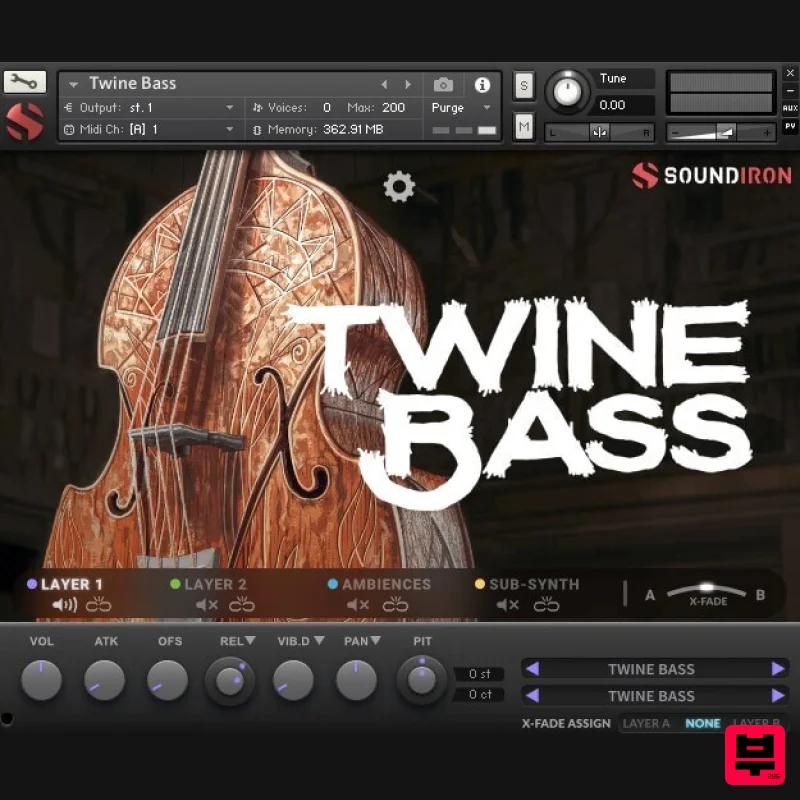Select the wrench edit icon top left
Viewport: 800px width, 800px height.
tap(25, 81)
